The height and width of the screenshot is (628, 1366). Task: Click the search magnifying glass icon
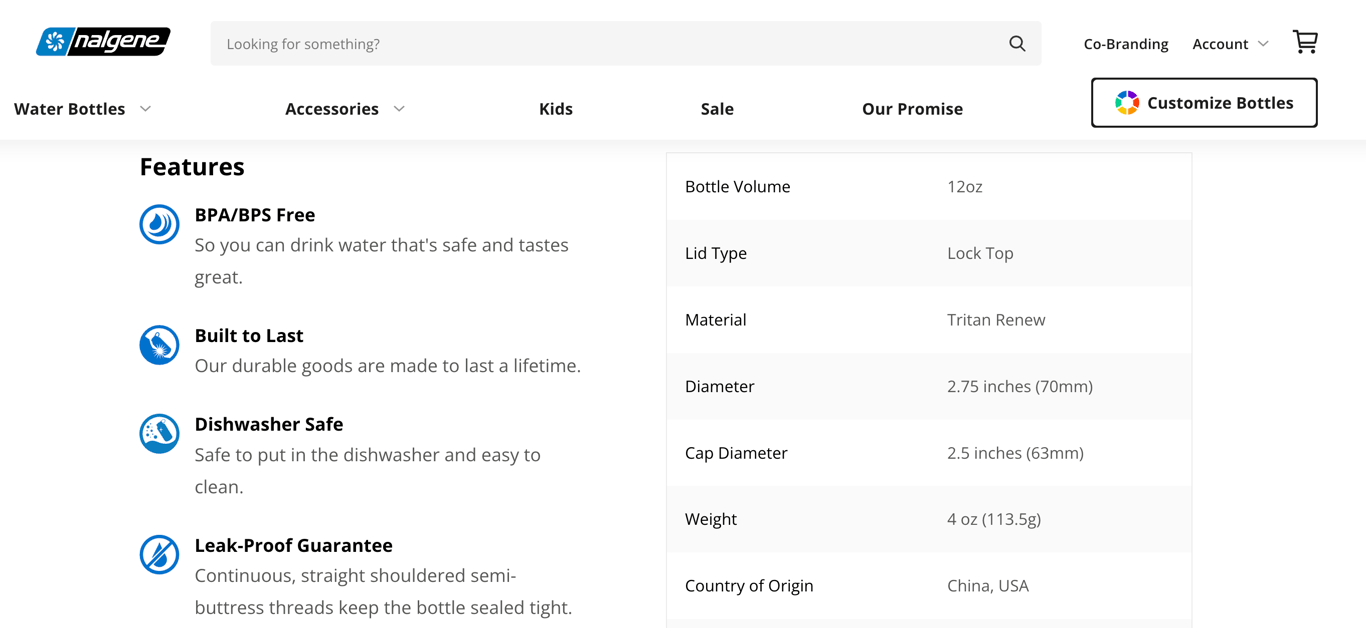click(x=1016, y=43)
